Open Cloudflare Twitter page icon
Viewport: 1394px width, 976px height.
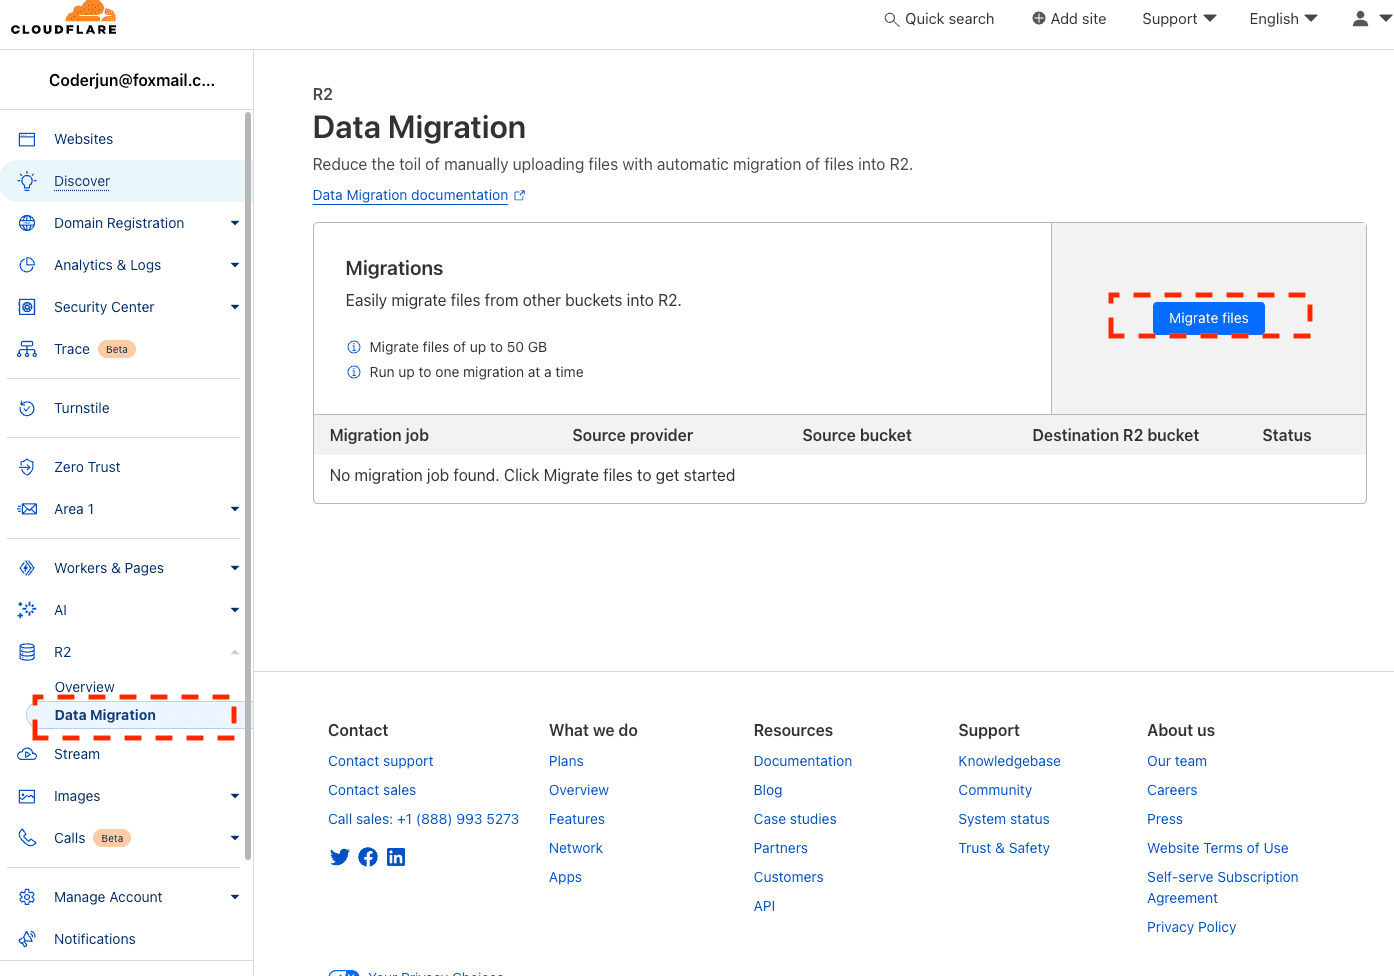pos(340,857)
